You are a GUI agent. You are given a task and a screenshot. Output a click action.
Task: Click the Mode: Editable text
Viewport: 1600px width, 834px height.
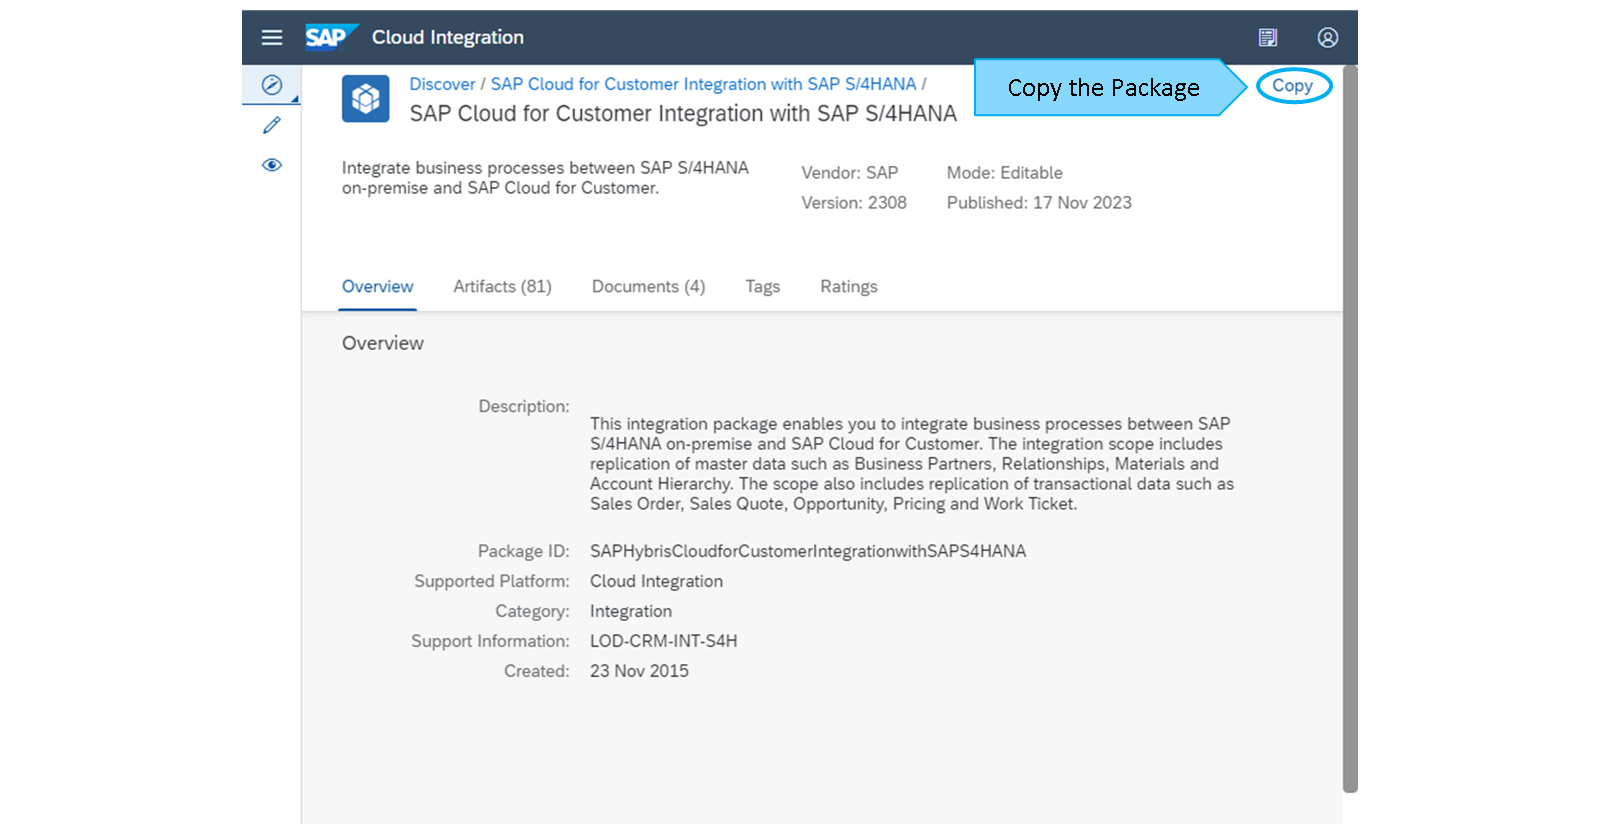[x=1004, y=173]
